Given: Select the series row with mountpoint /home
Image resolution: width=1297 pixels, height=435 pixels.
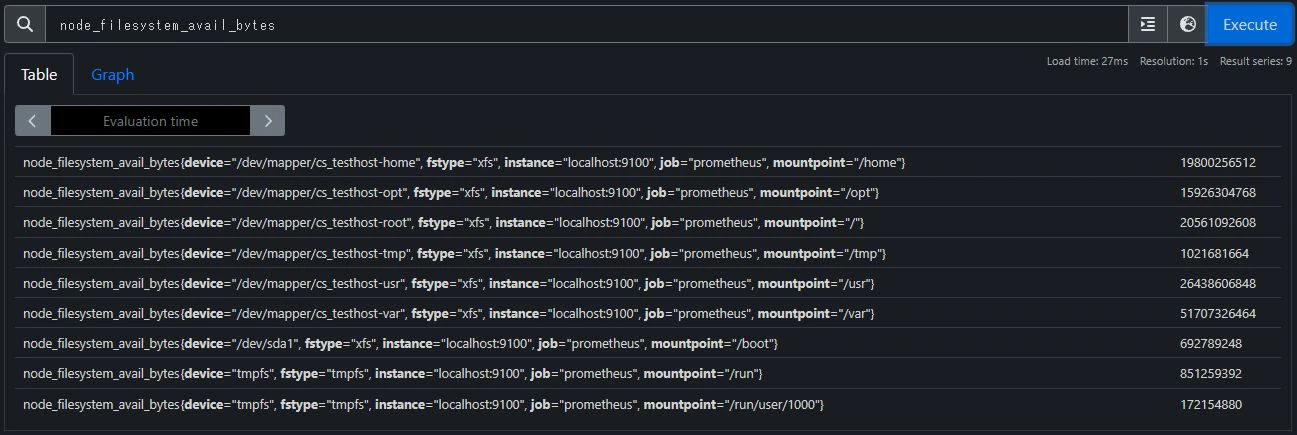Looking at the screenshot, I should [x=647, y=162].
